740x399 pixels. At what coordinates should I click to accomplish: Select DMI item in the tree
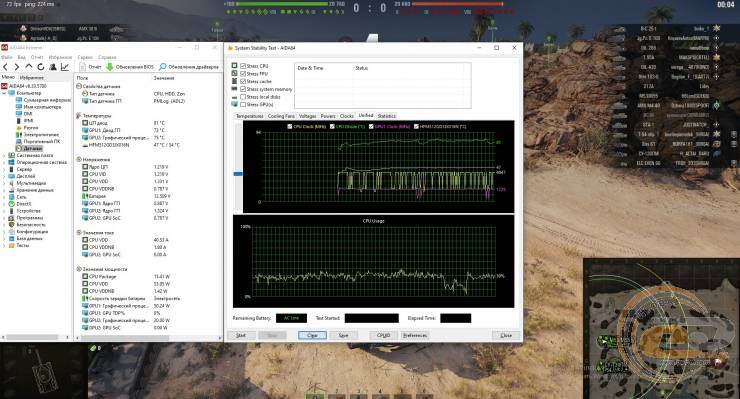click(25, 114)
